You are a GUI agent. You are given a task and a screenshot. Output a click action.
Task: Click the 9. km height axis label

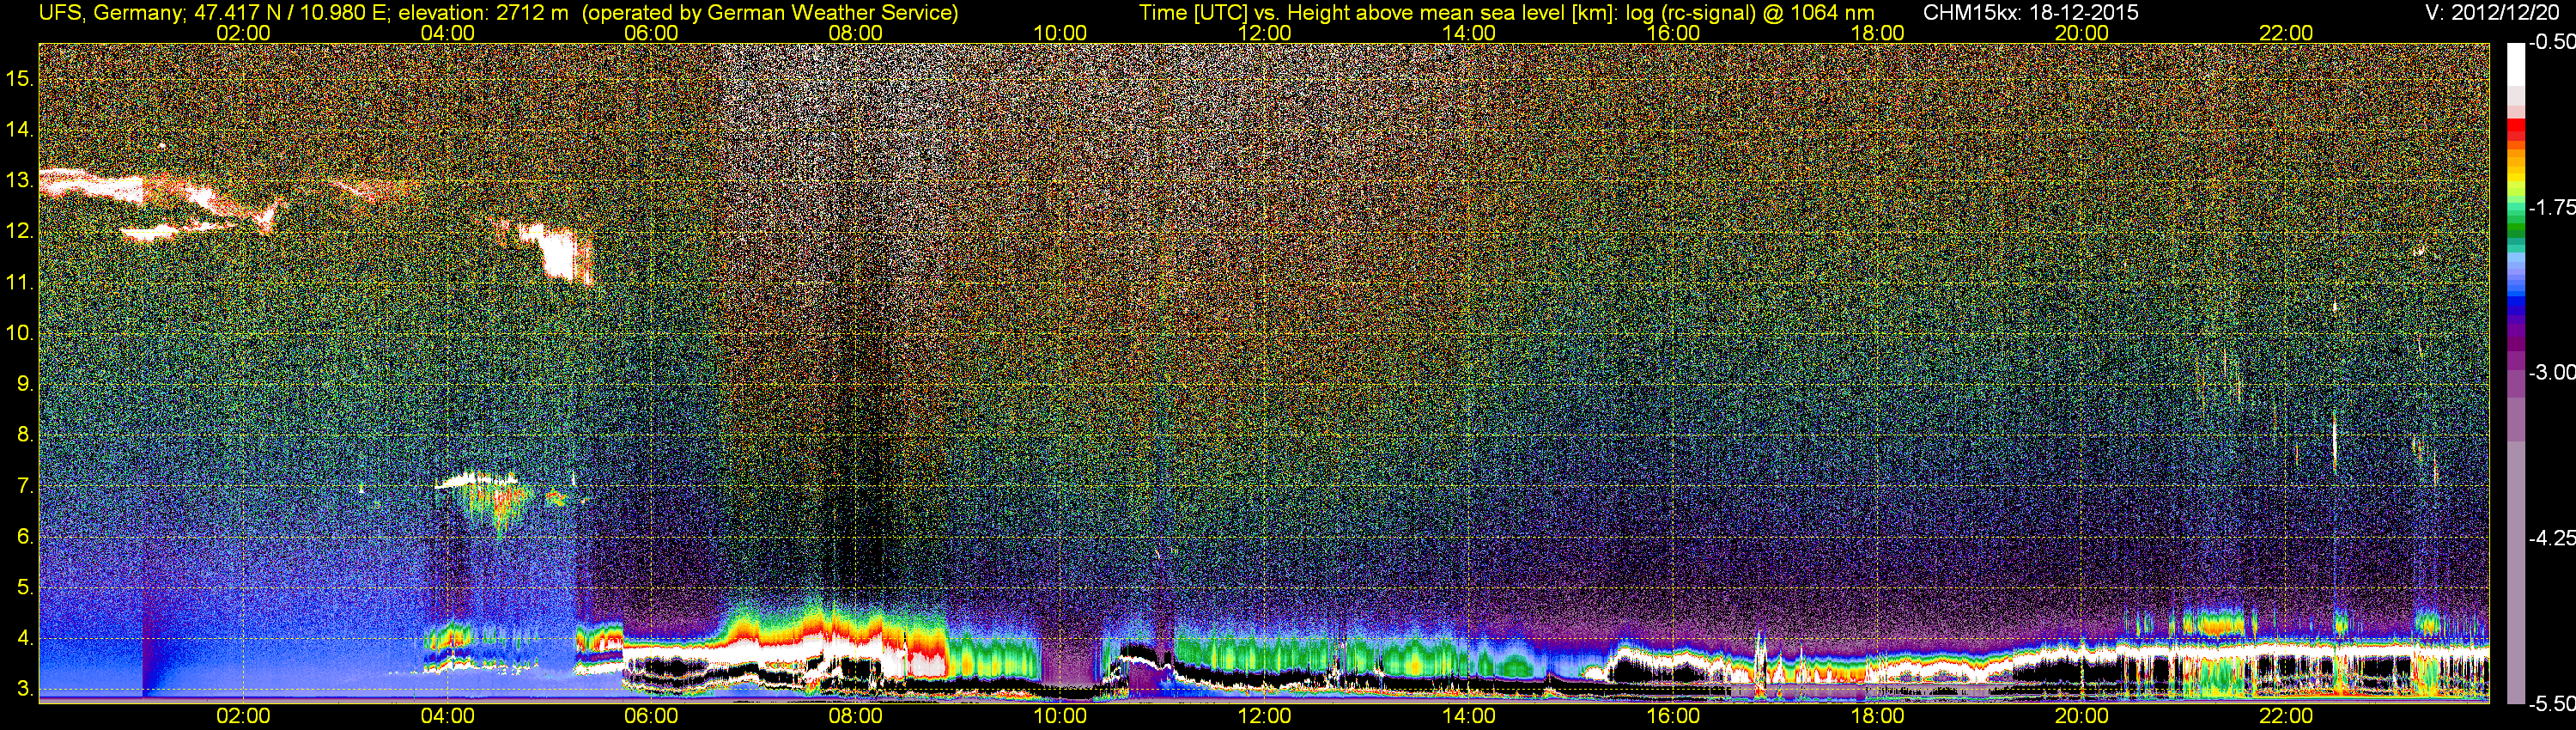(25, 384)
